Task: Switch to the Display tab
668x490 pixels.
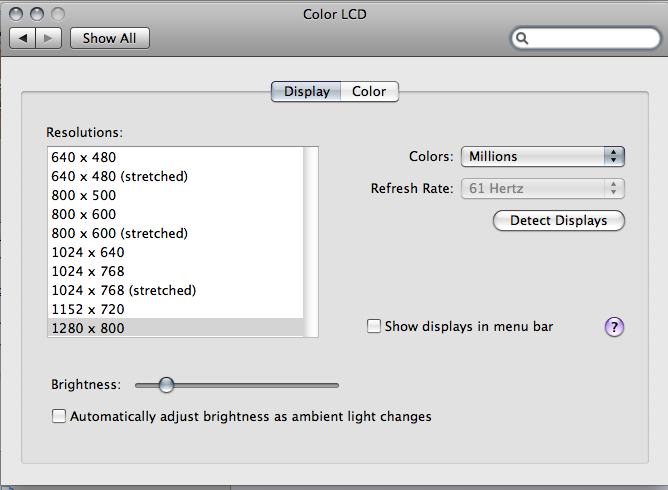Action: pos(306,92)
